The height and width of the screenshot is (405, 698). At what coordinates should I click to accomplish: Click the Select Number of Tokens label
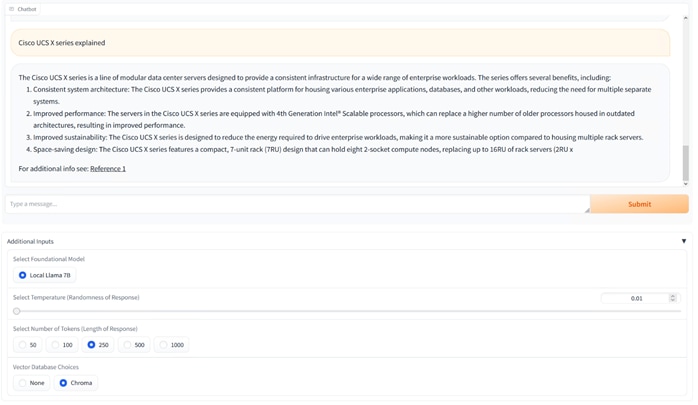(x=75, y=329)
